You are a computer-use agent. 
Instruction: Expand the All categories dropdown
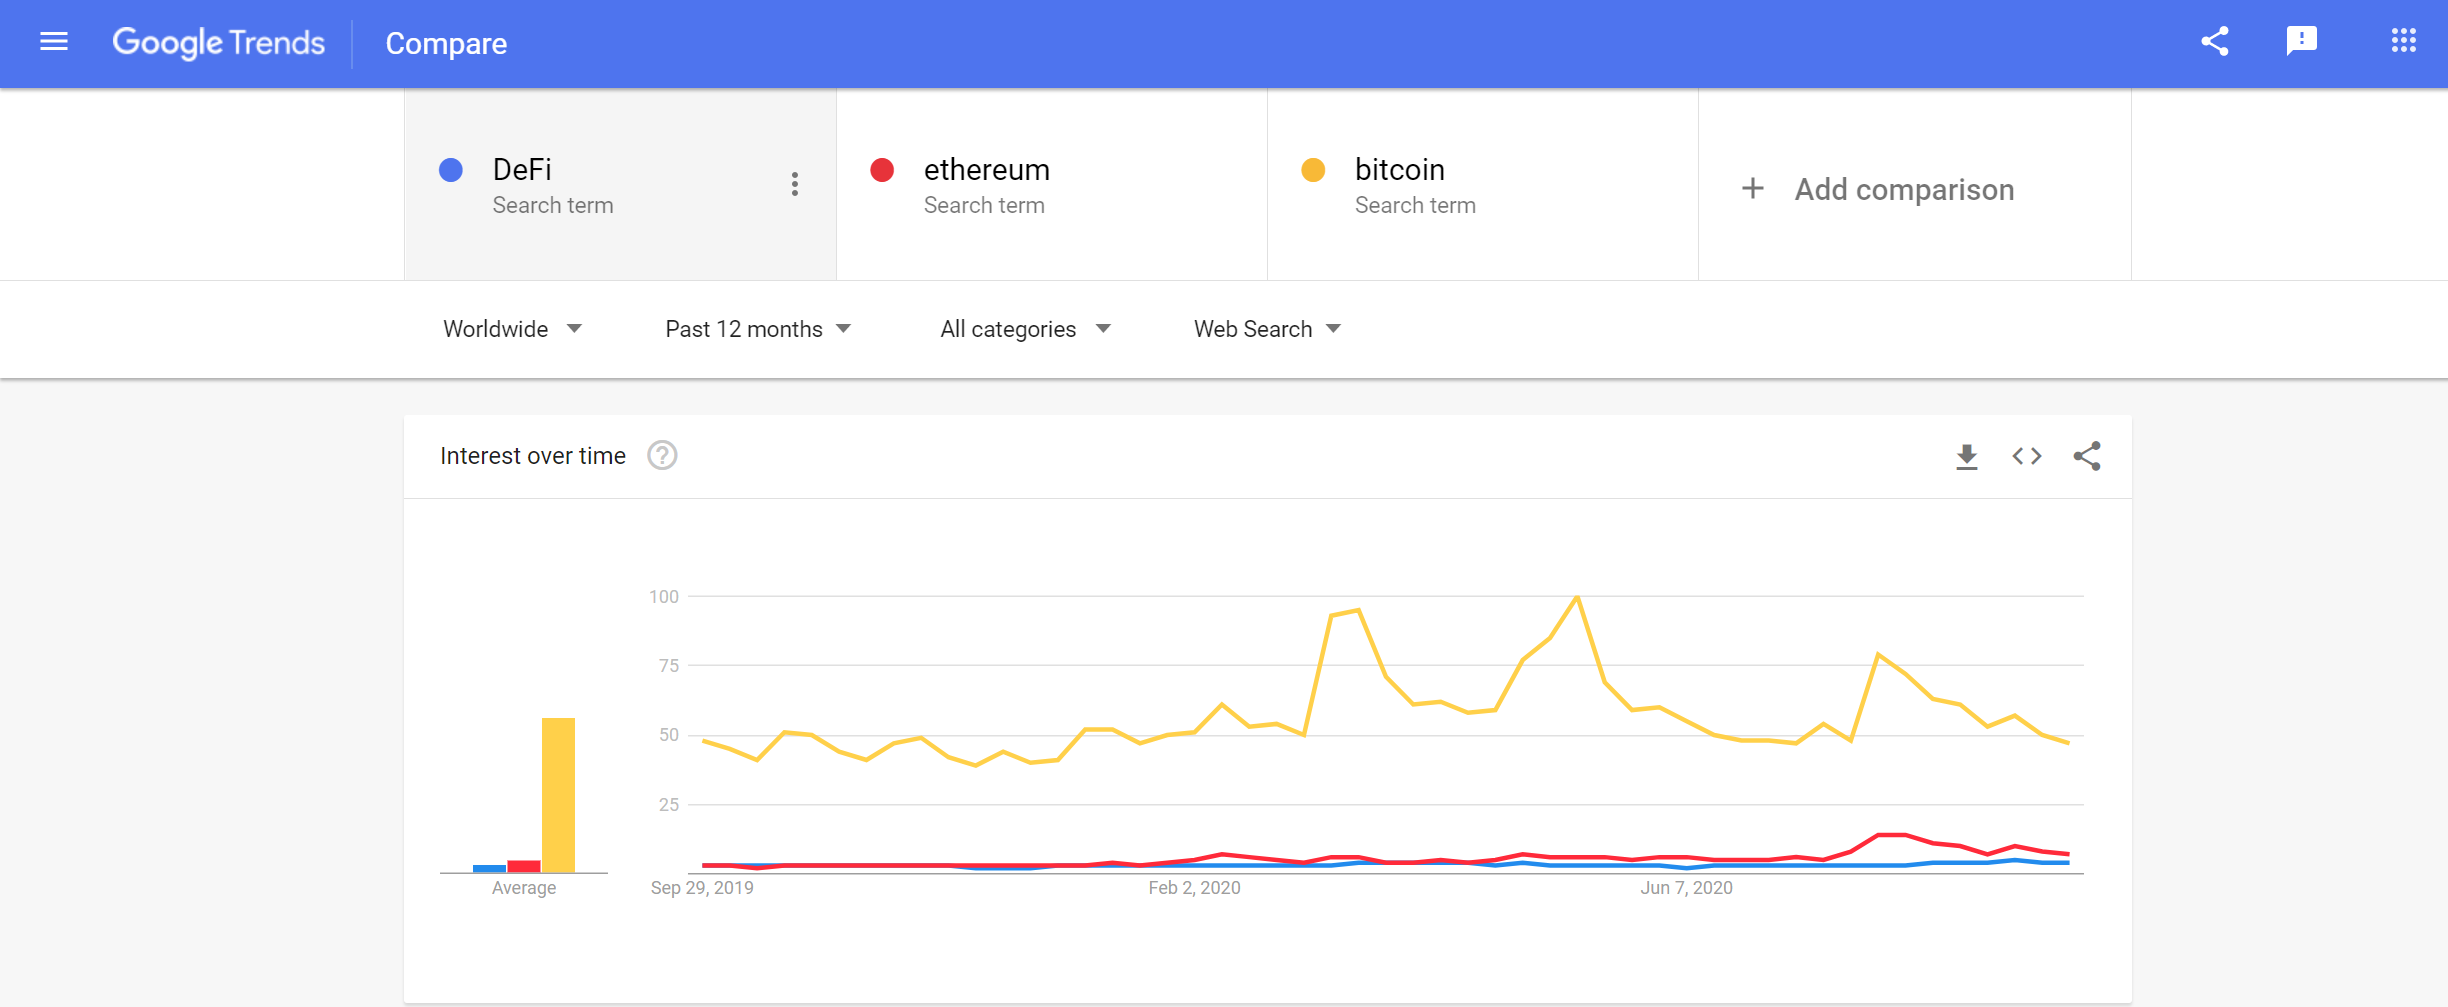pos(1025,329)
